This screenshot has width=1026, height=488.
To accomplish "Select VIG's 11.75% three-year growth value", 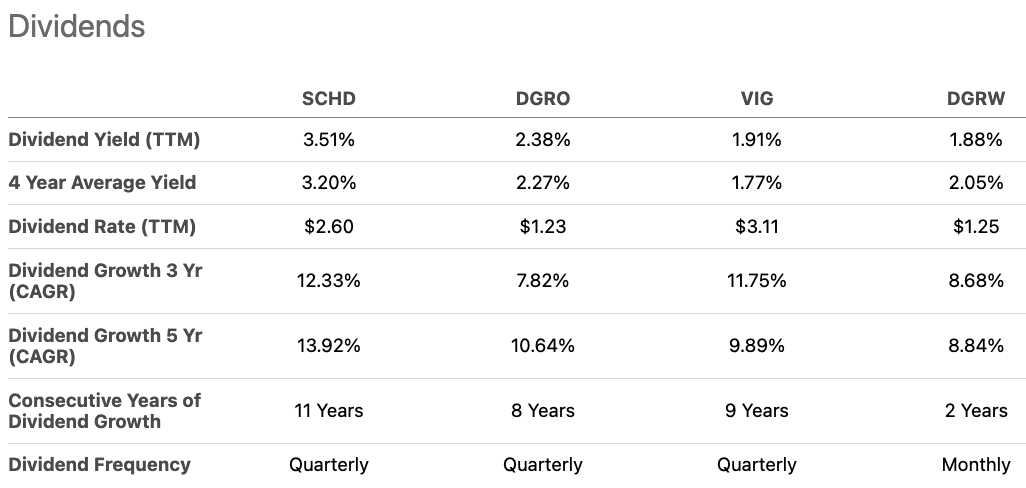I will pyautogui.click(x=756, y=281).
